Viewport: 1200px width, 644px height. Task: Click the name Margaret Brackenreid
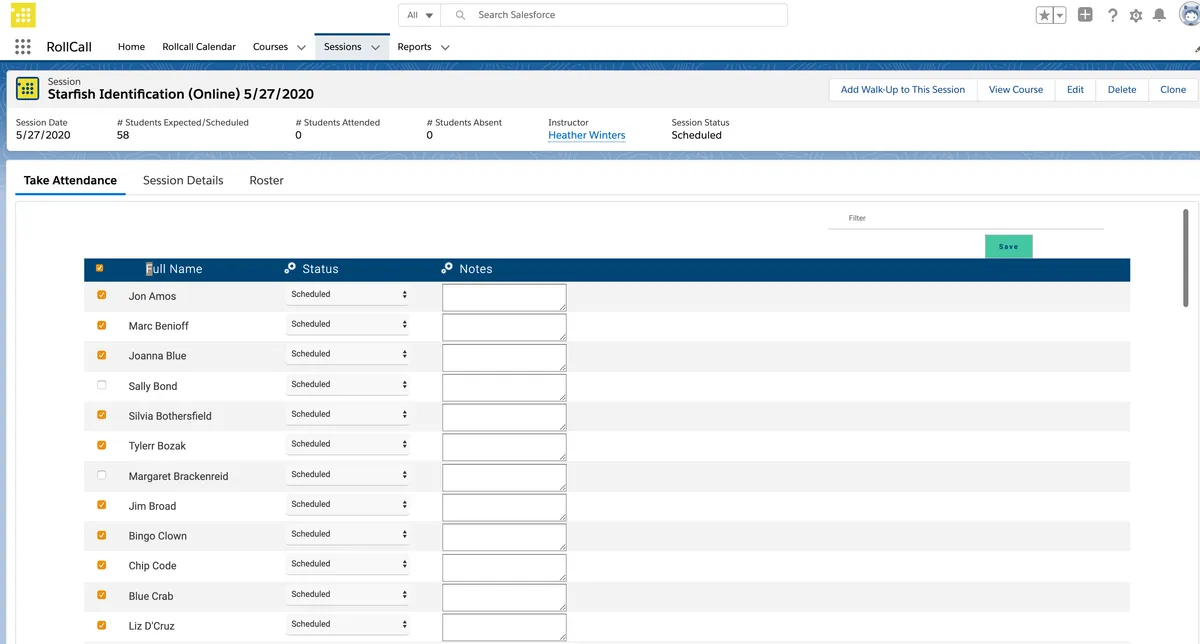[x=178, y=476]
